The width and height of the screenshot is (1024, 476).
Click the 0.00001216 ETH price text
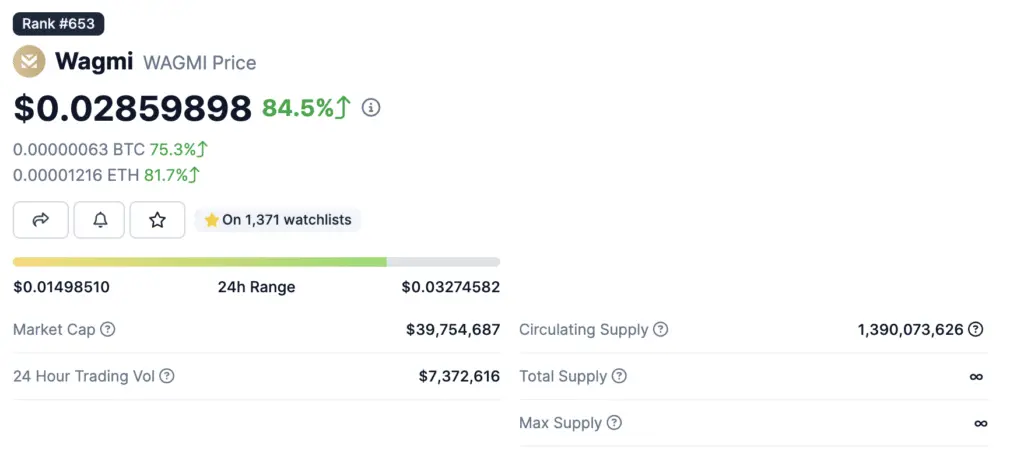point(76,175)
